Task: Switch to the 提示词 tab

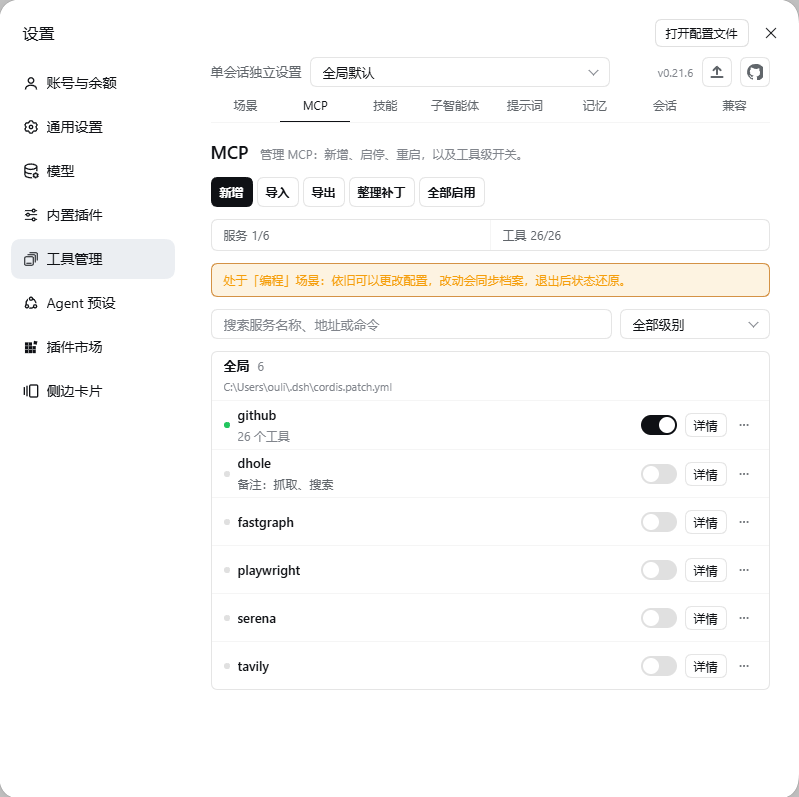Action: coord(524,105)
